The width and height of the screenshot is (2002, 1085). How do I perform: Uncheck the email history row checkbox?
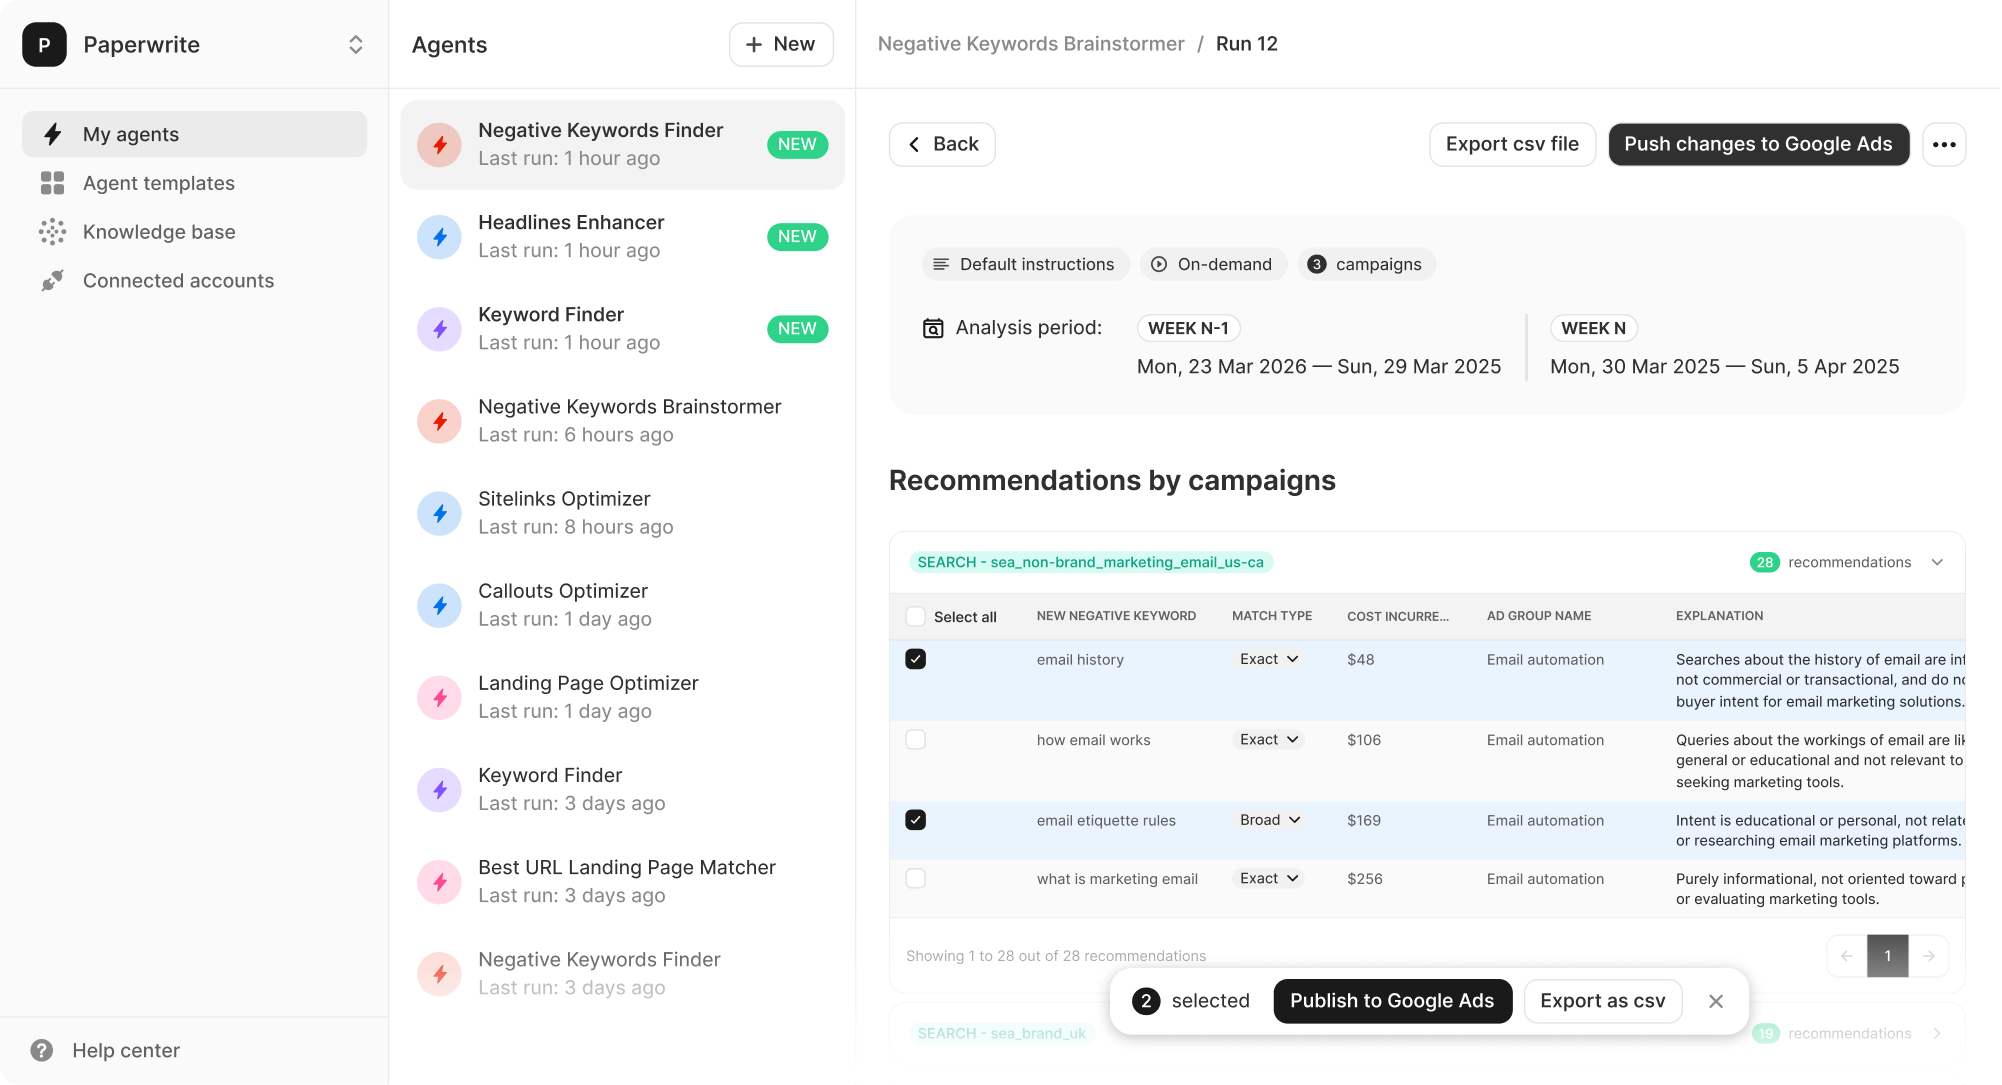point(915,659)
